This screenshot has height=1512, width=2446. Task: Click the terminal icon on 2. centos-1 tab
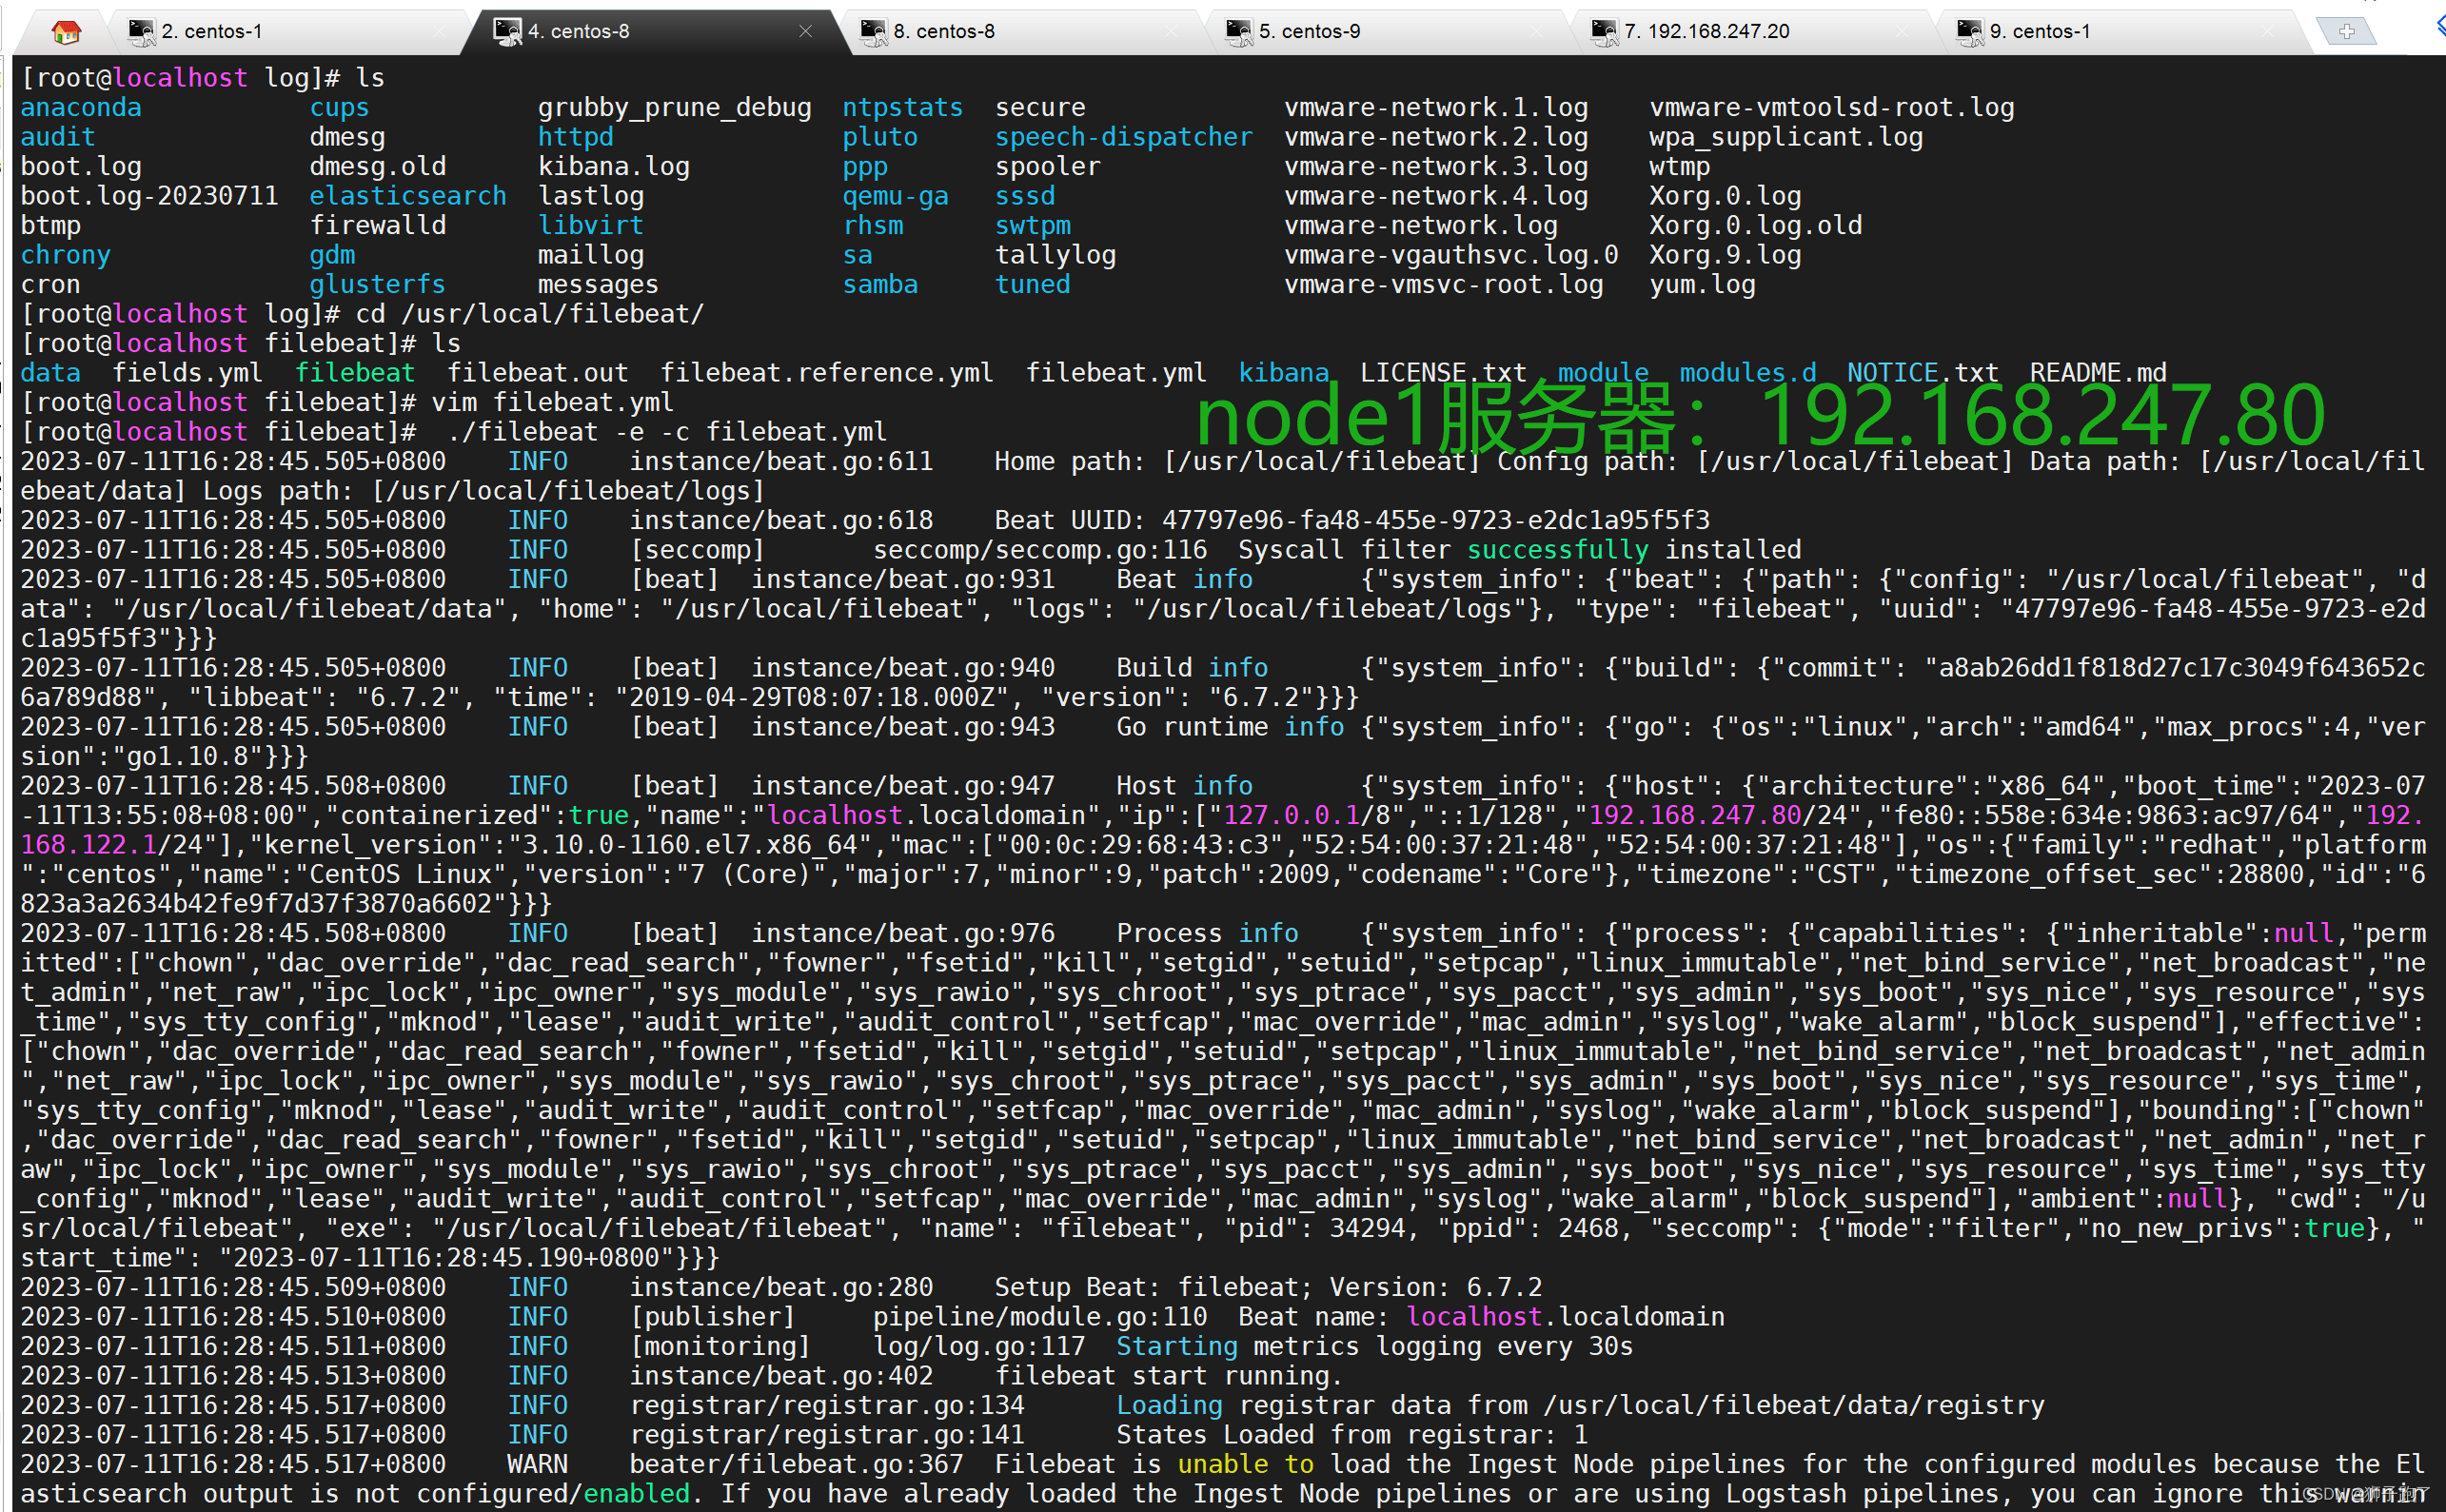coord(142,32)
